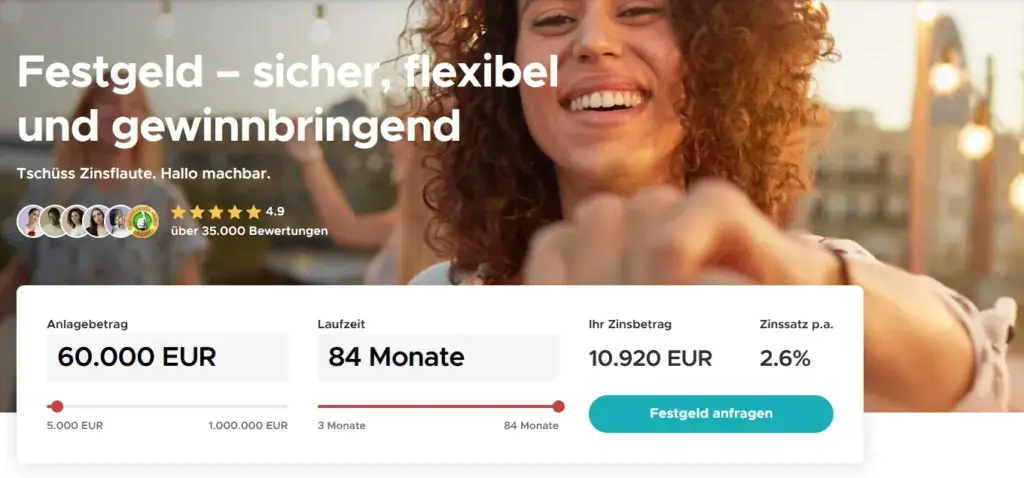
Task: Click the '3 Monate' minimum label
Action: (x=342, y=426)
